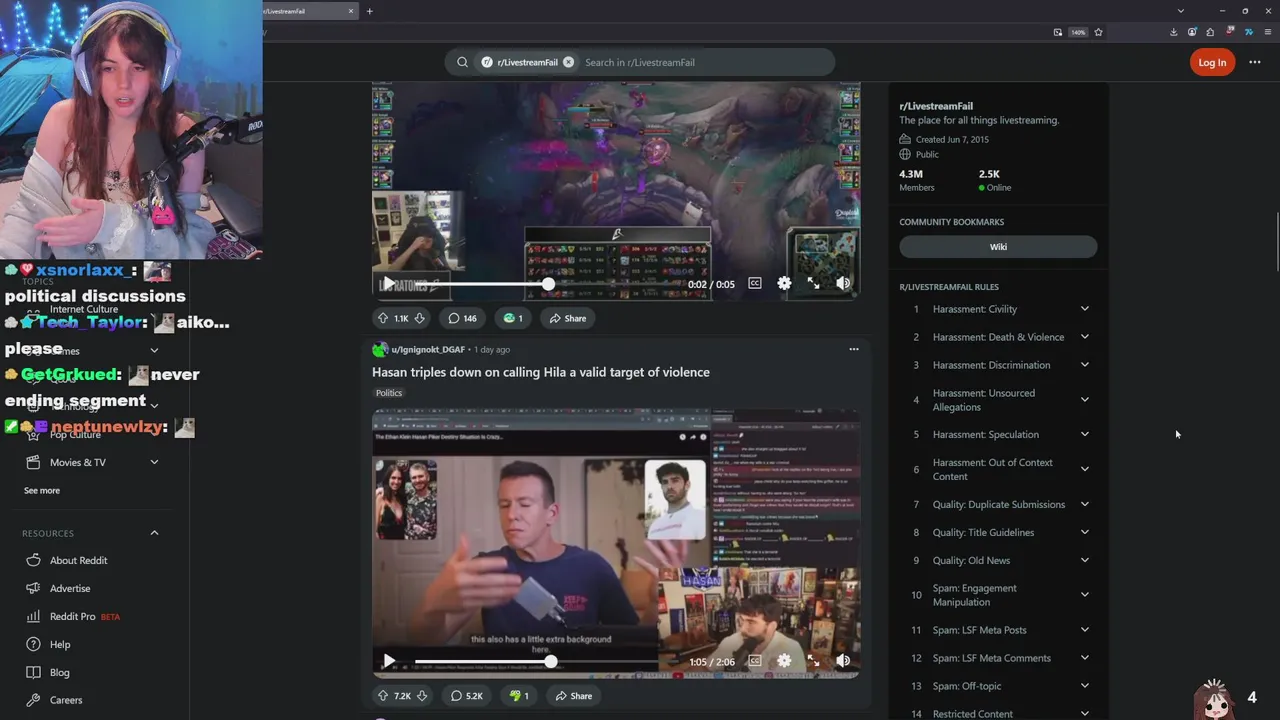Open the 5.2K comments on Hasan post
The image size is (1280, 720).
[x=467, y=696]
